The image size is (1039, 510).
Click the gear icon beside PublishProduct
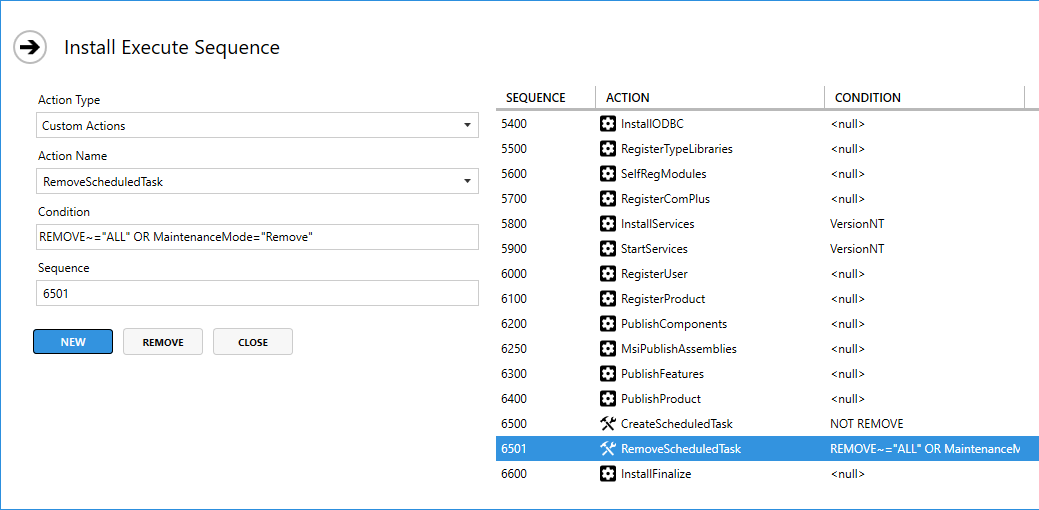click(x=607, y=399)
